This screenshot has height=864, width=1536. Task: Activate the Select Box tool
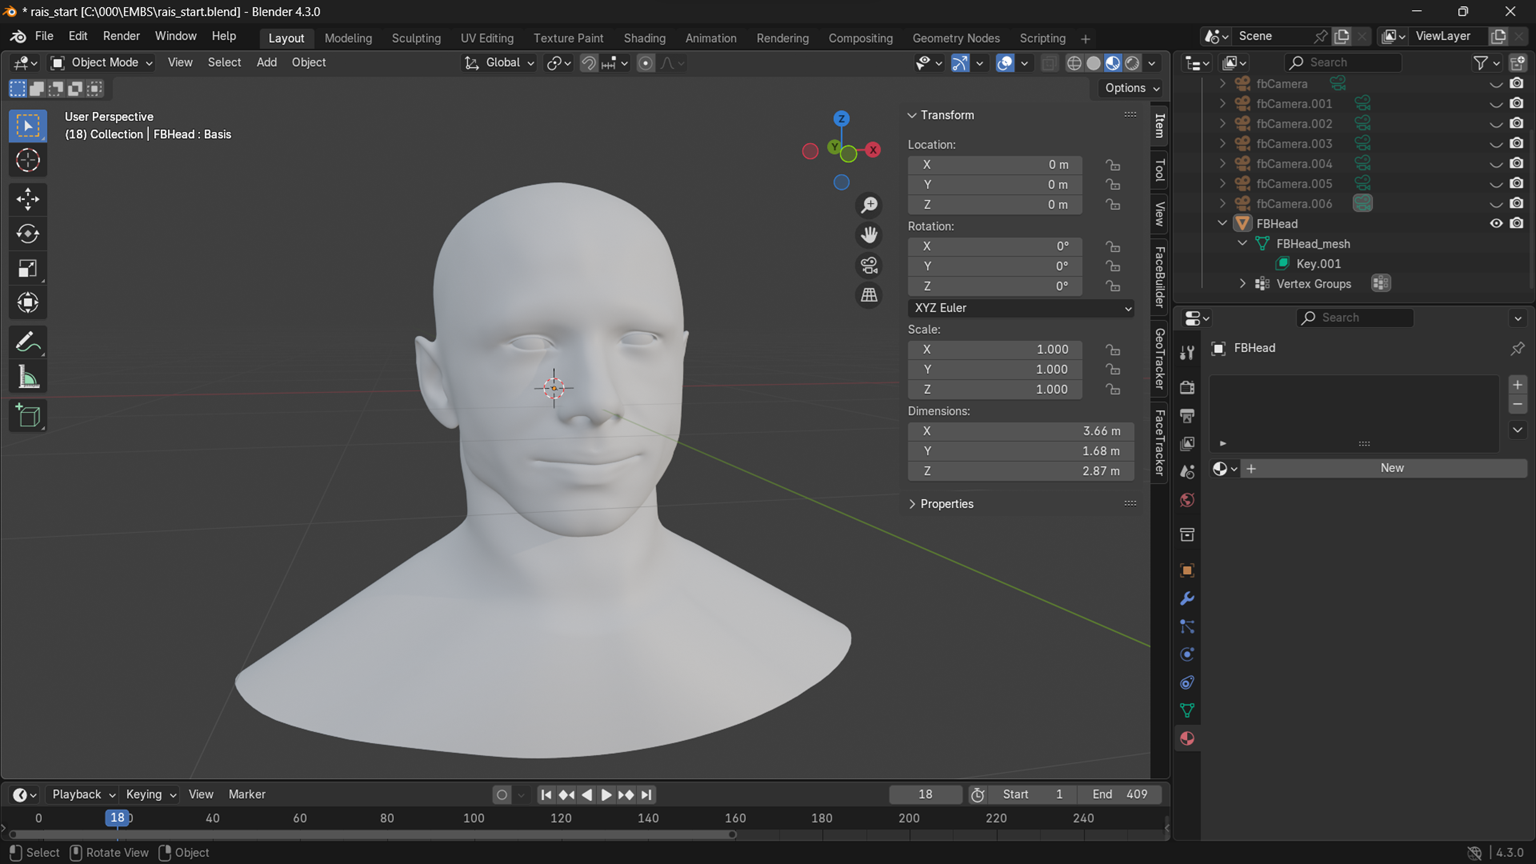28,126
